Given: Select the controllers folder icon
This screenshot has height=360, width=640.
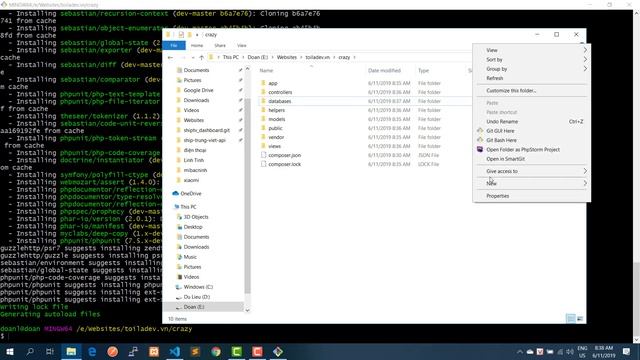Looking at the screenshot, I should [263, 92].
